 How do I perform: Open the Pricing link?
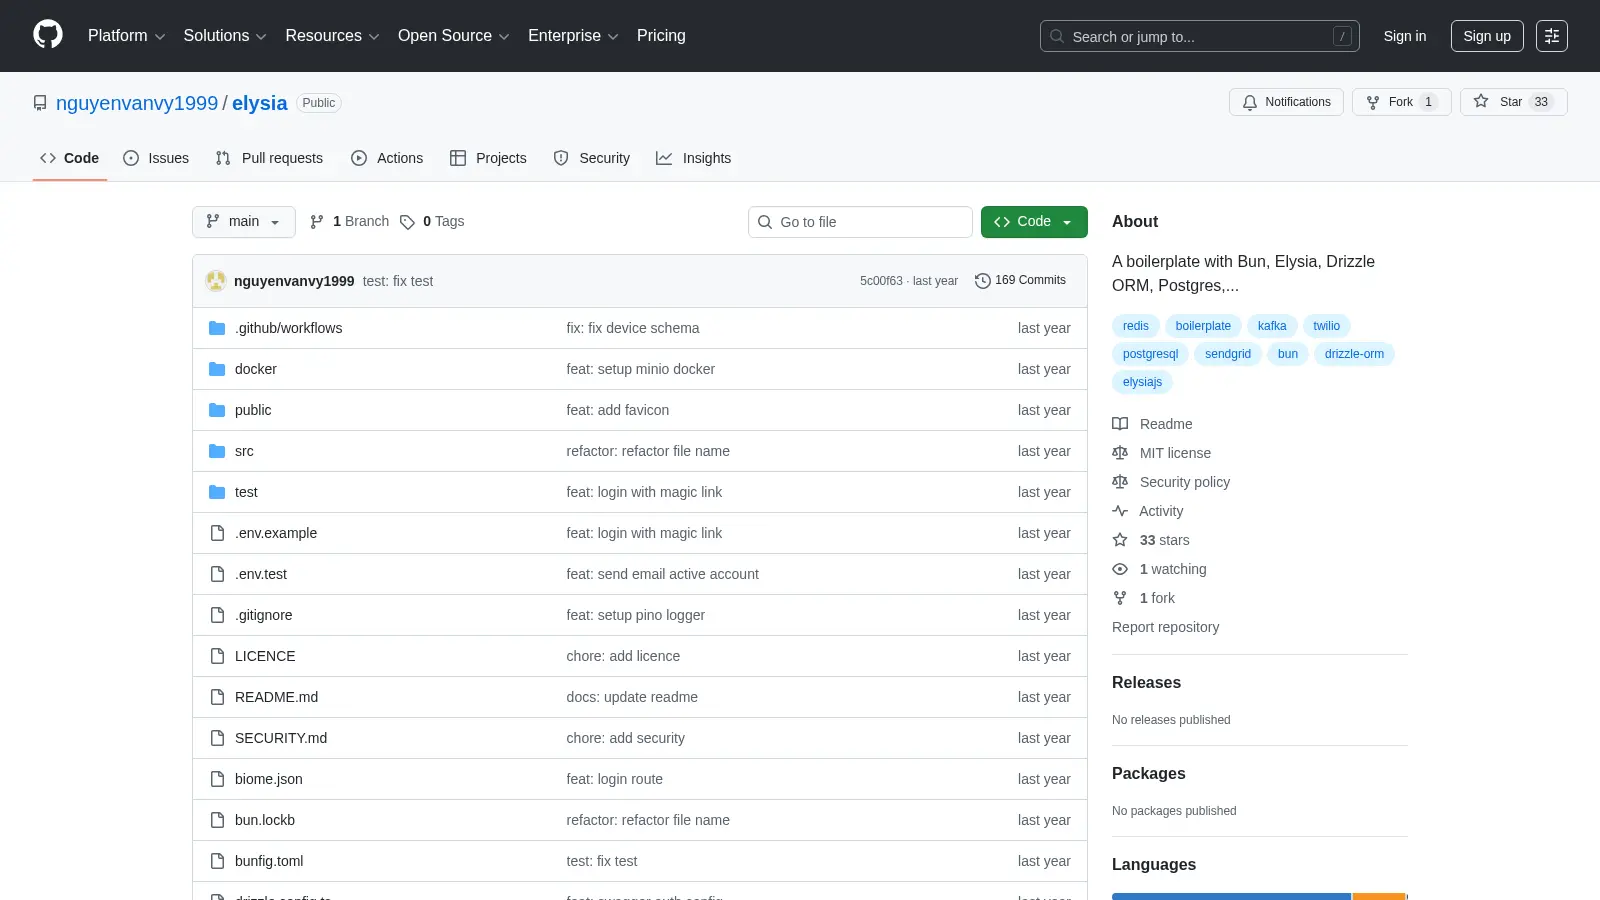click(661, 36)
